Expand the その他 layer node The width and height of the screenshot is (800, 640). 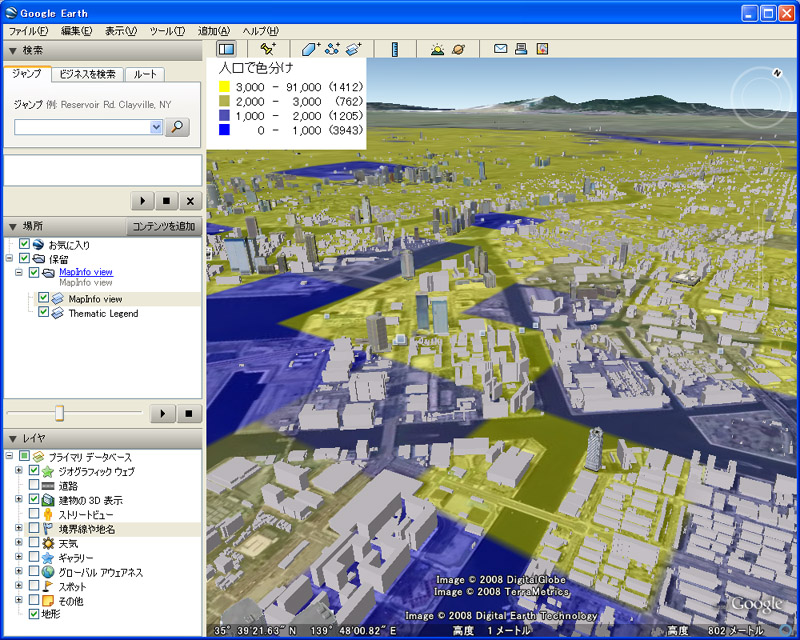(x=19, y=600)
